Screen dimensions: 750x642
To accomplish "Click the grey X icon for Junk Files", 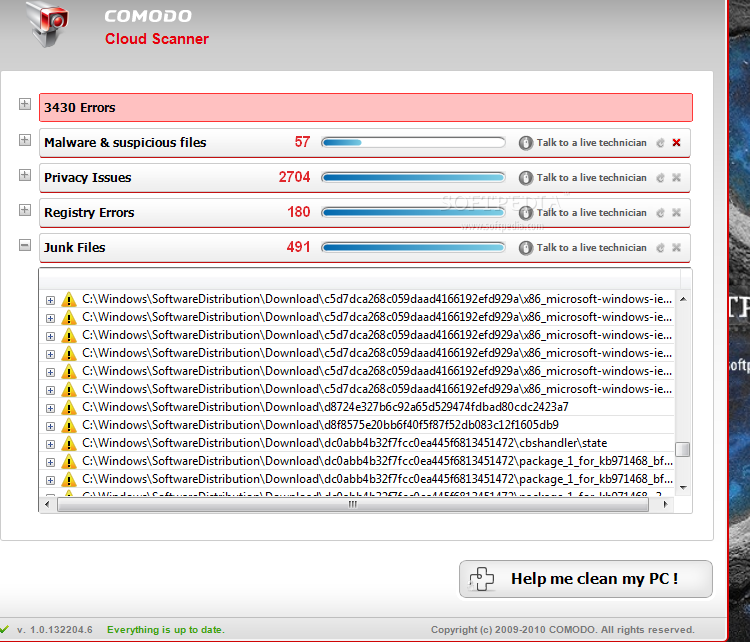I will pyautogui.click(x=676, y=247).
